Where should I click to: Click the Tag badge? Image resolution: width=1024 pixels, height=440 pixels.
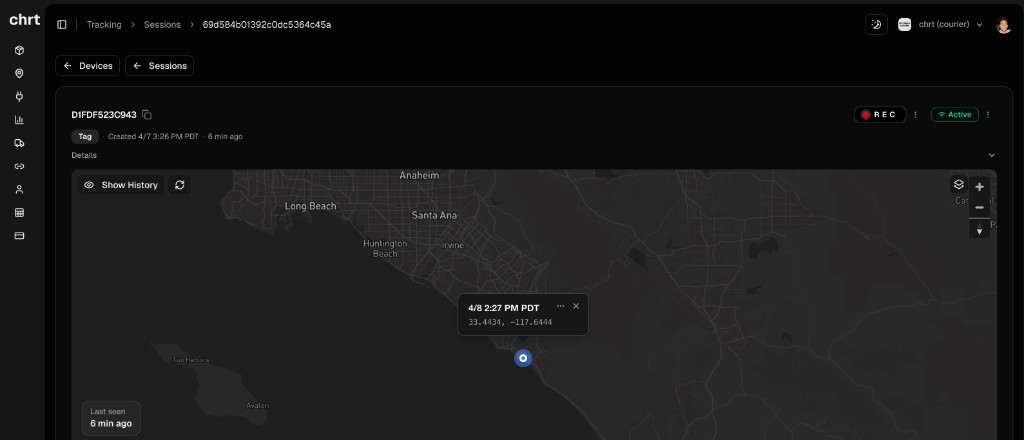tap(85, 136)
